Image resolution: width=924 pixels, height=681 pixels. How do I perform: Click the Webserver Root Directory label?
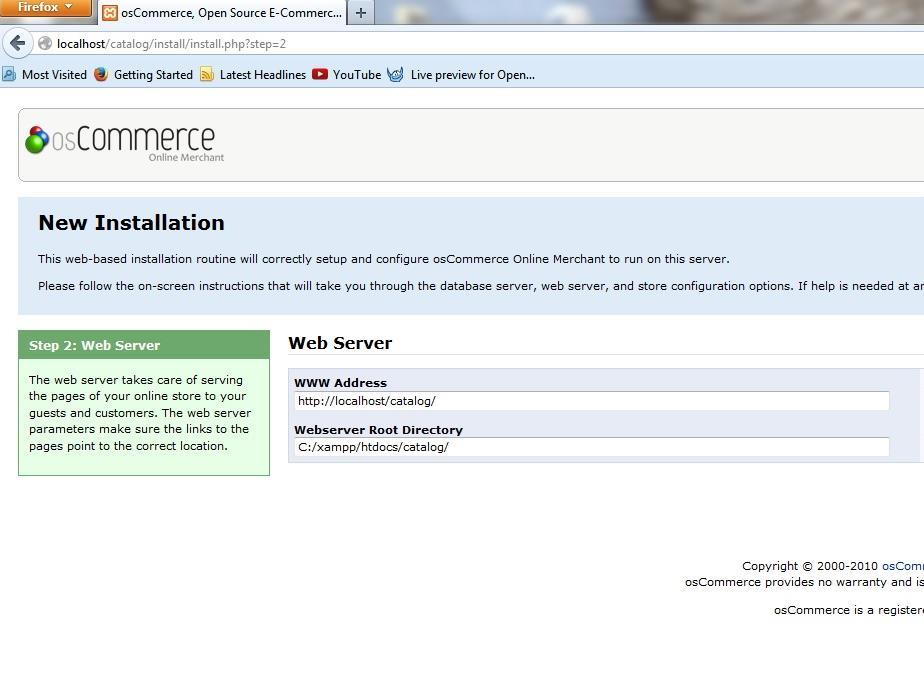pos(378,430)
